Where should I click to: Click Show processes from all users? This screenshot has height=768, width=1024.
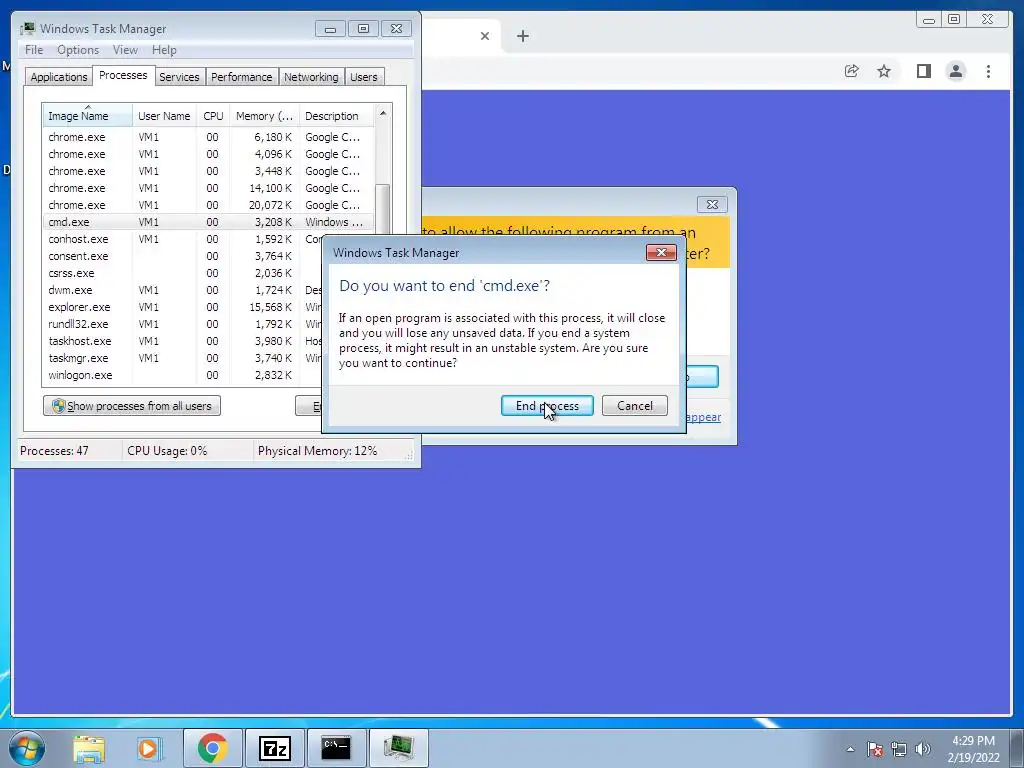[132, 406]
